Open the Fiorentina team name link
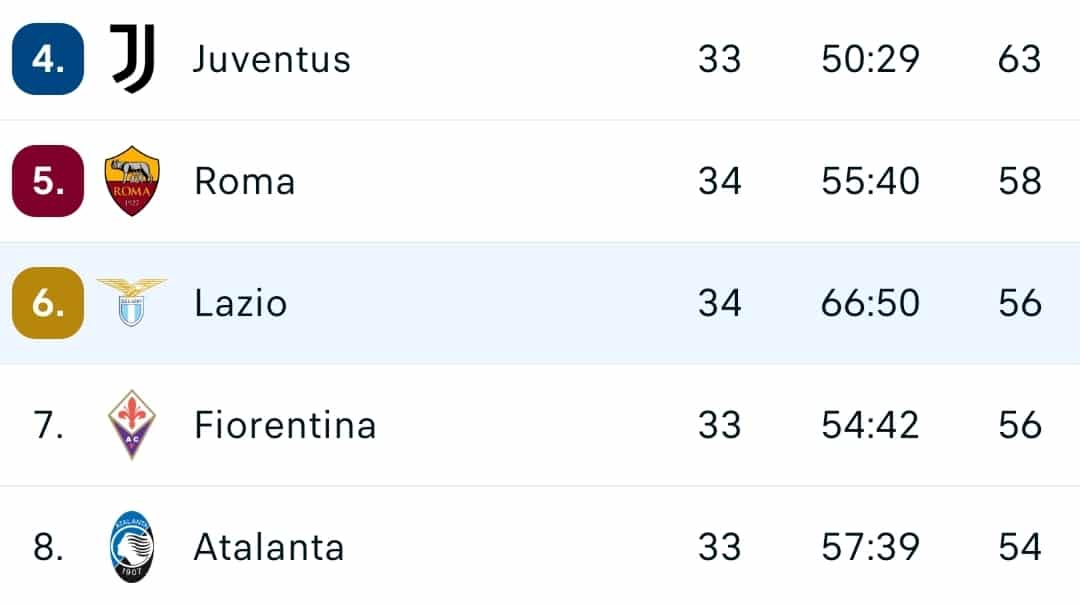 285,425
